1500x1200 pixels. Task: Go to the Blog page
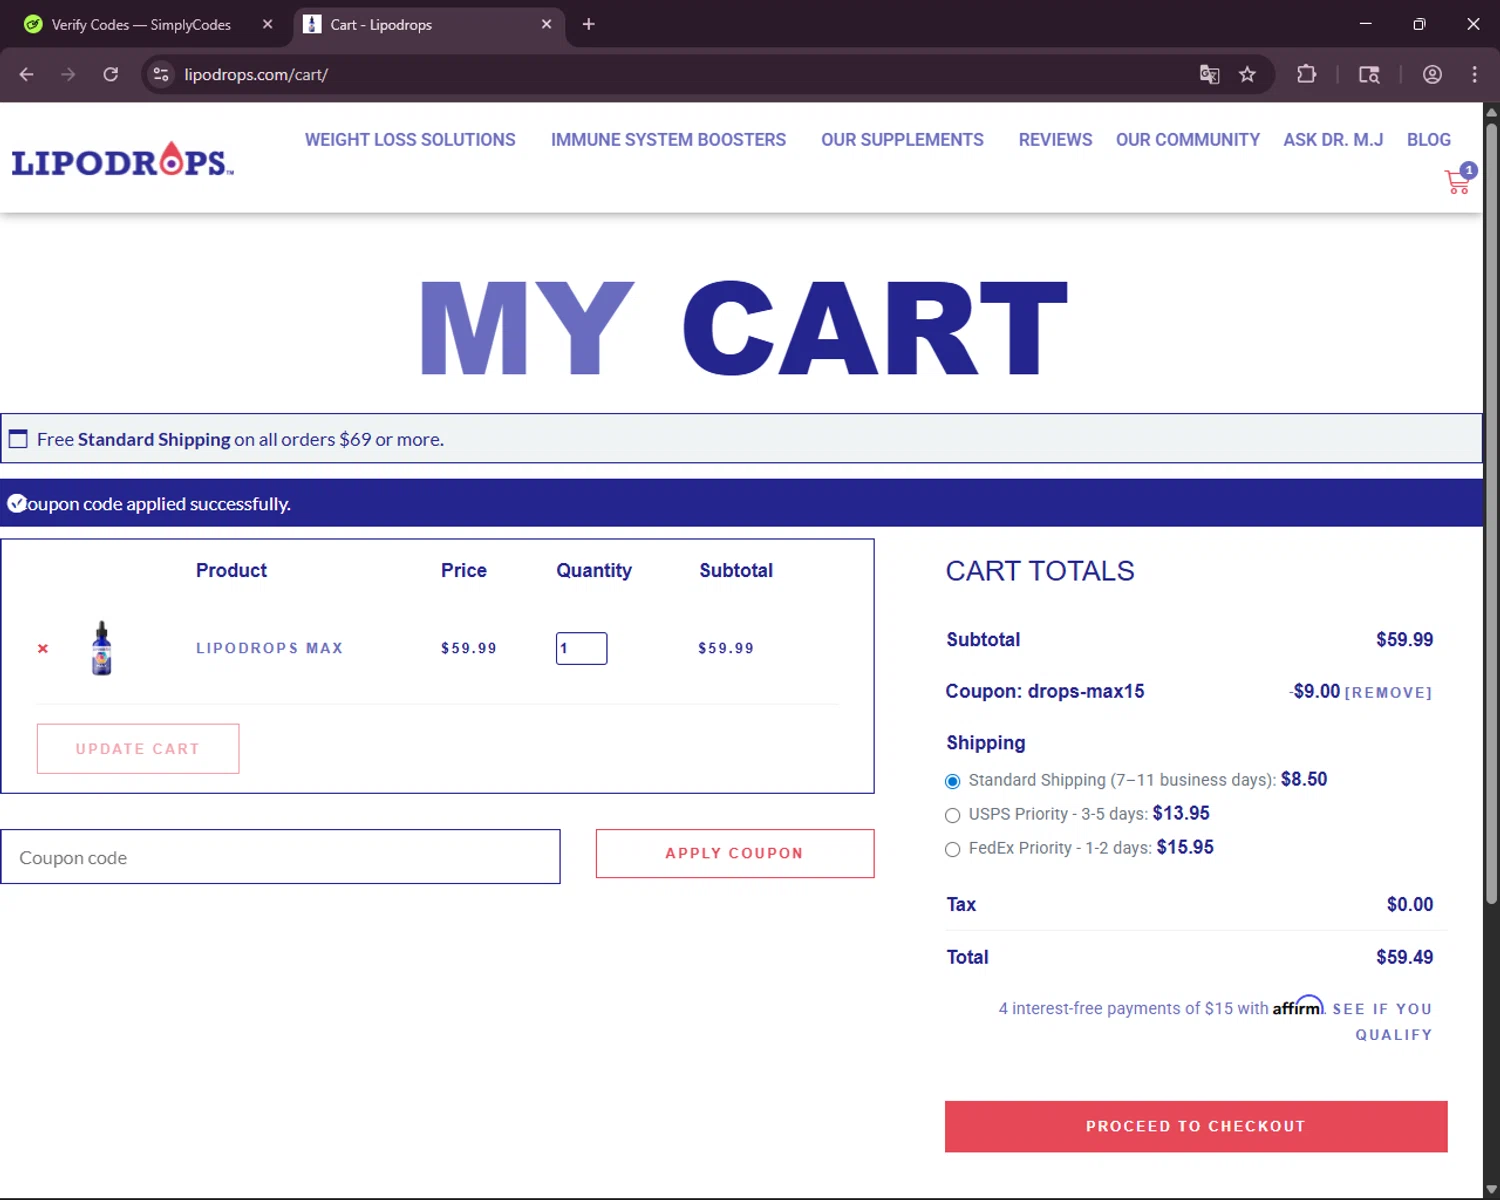pos(1428,140)
